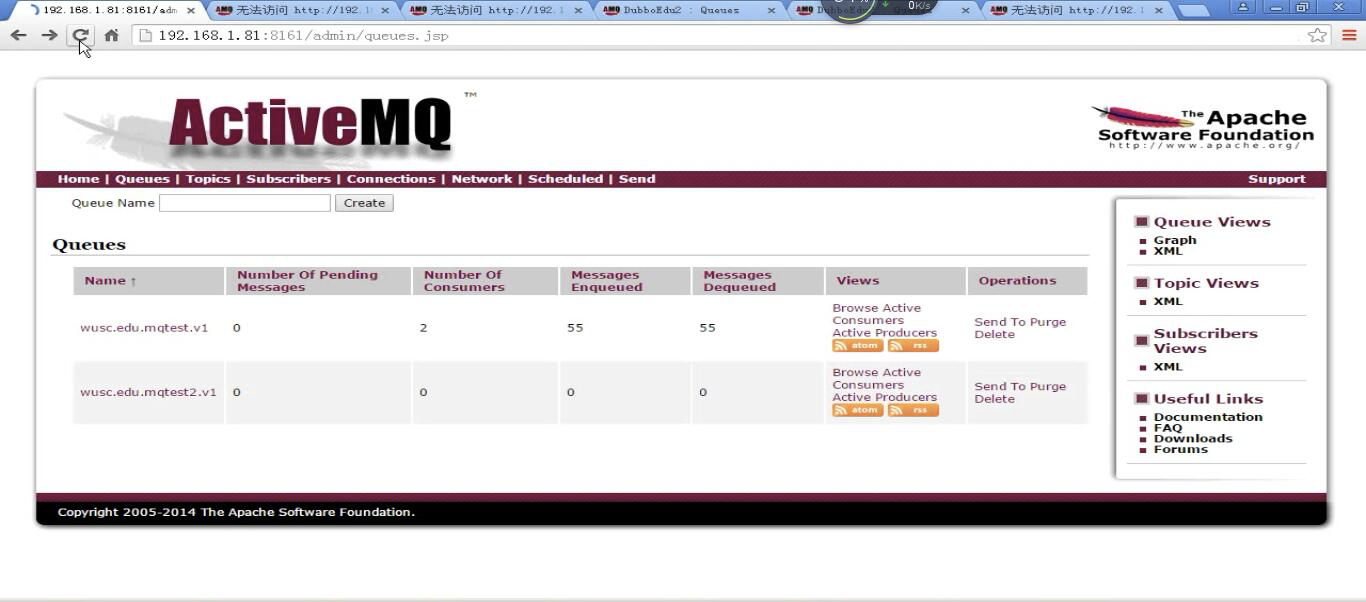The height and width of the screenshot is (602, 1366).
Task: Open a new browser tab
Action: click(1192, 11)
